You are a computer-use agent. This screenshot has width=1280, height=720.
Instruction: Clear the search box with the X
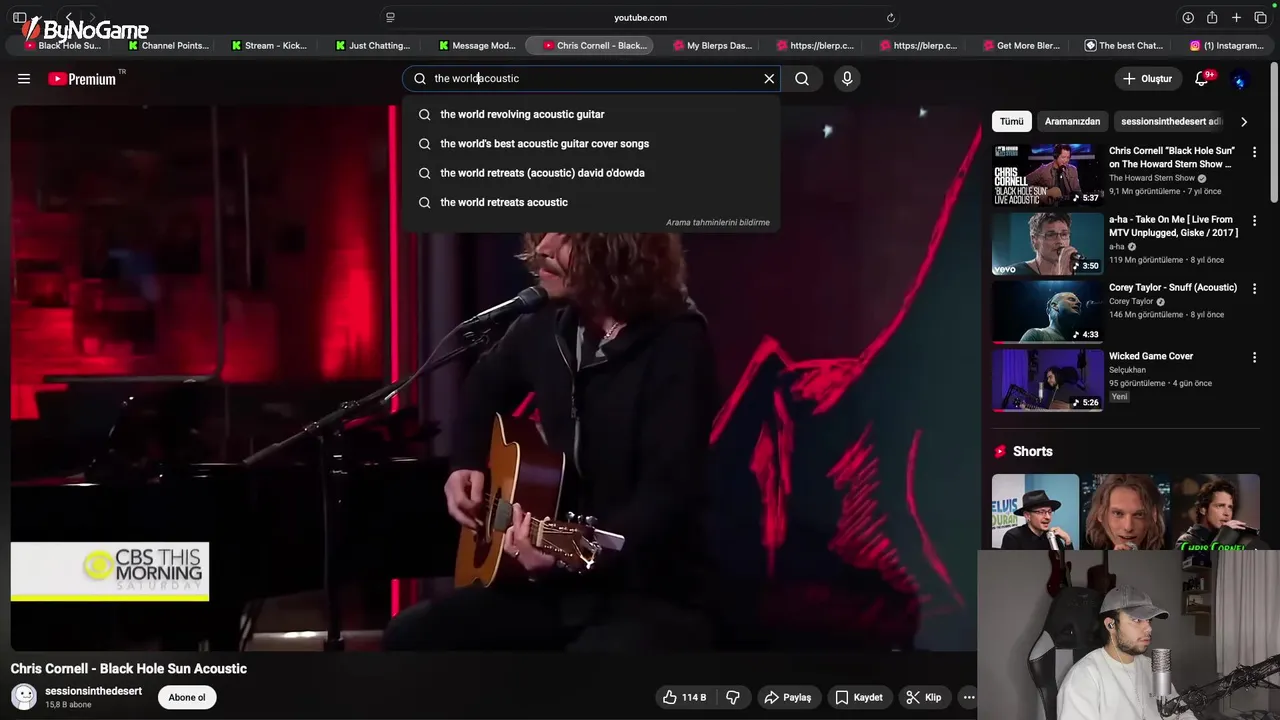[769, 78]
